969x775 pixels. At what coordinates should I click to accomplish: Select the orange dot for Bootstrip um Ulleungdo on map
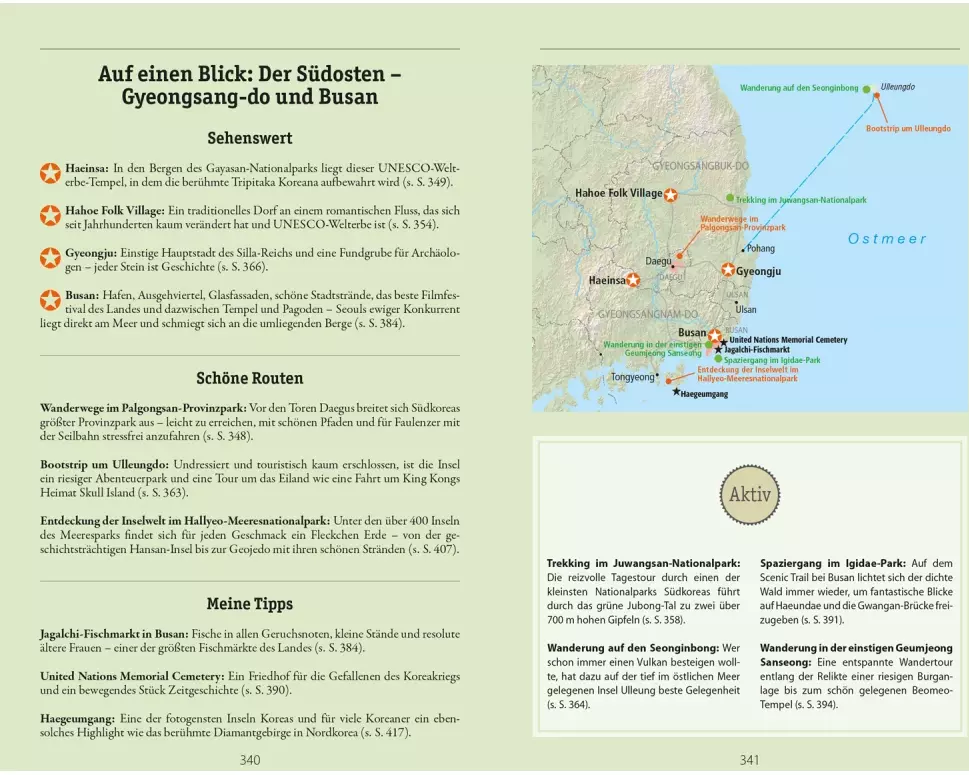tap(877, 96)
